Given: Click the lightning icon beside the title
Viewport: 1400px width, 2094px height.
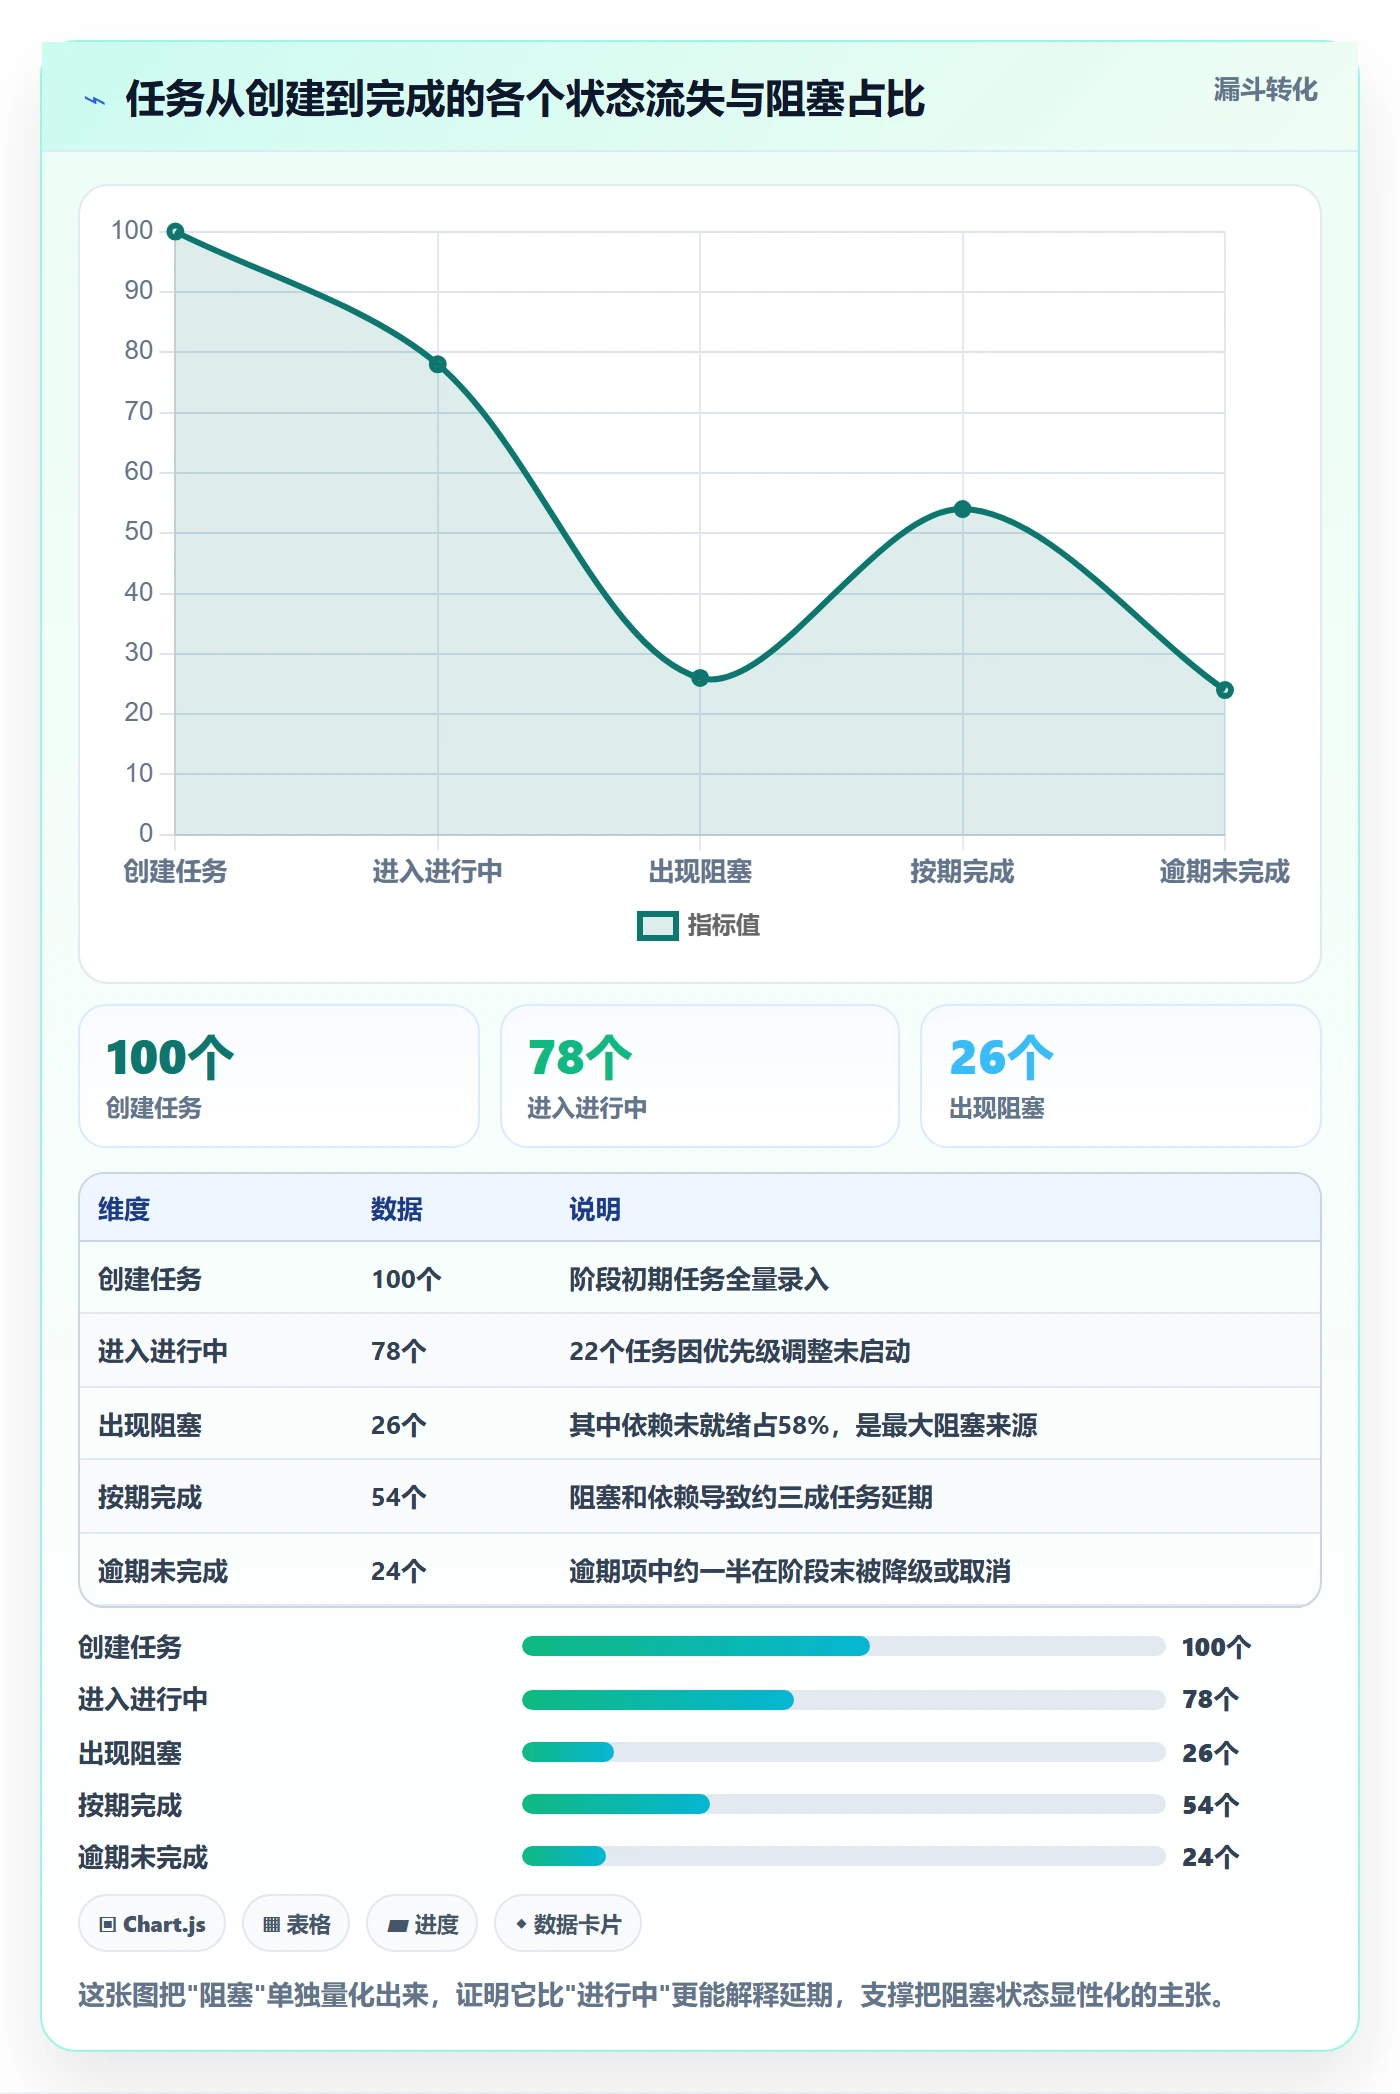Looking at the screenshot, I should point(95,100).
